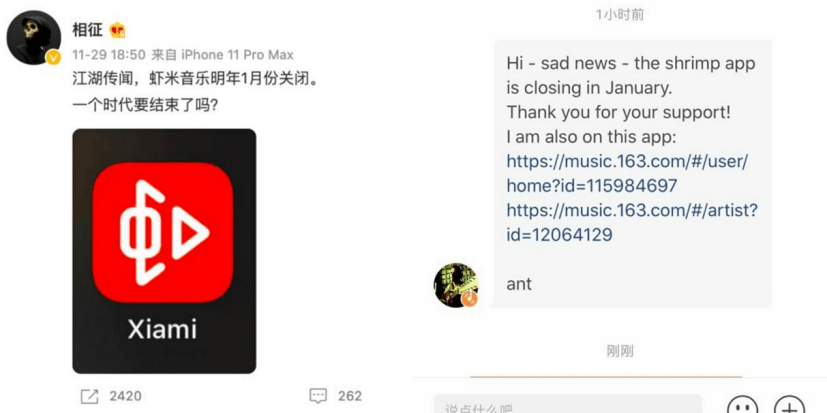Image resolution: width=827 pixels, height=413 pixels.
Task: Select the shrimp app closing message bubble
Action: (632, 174)
